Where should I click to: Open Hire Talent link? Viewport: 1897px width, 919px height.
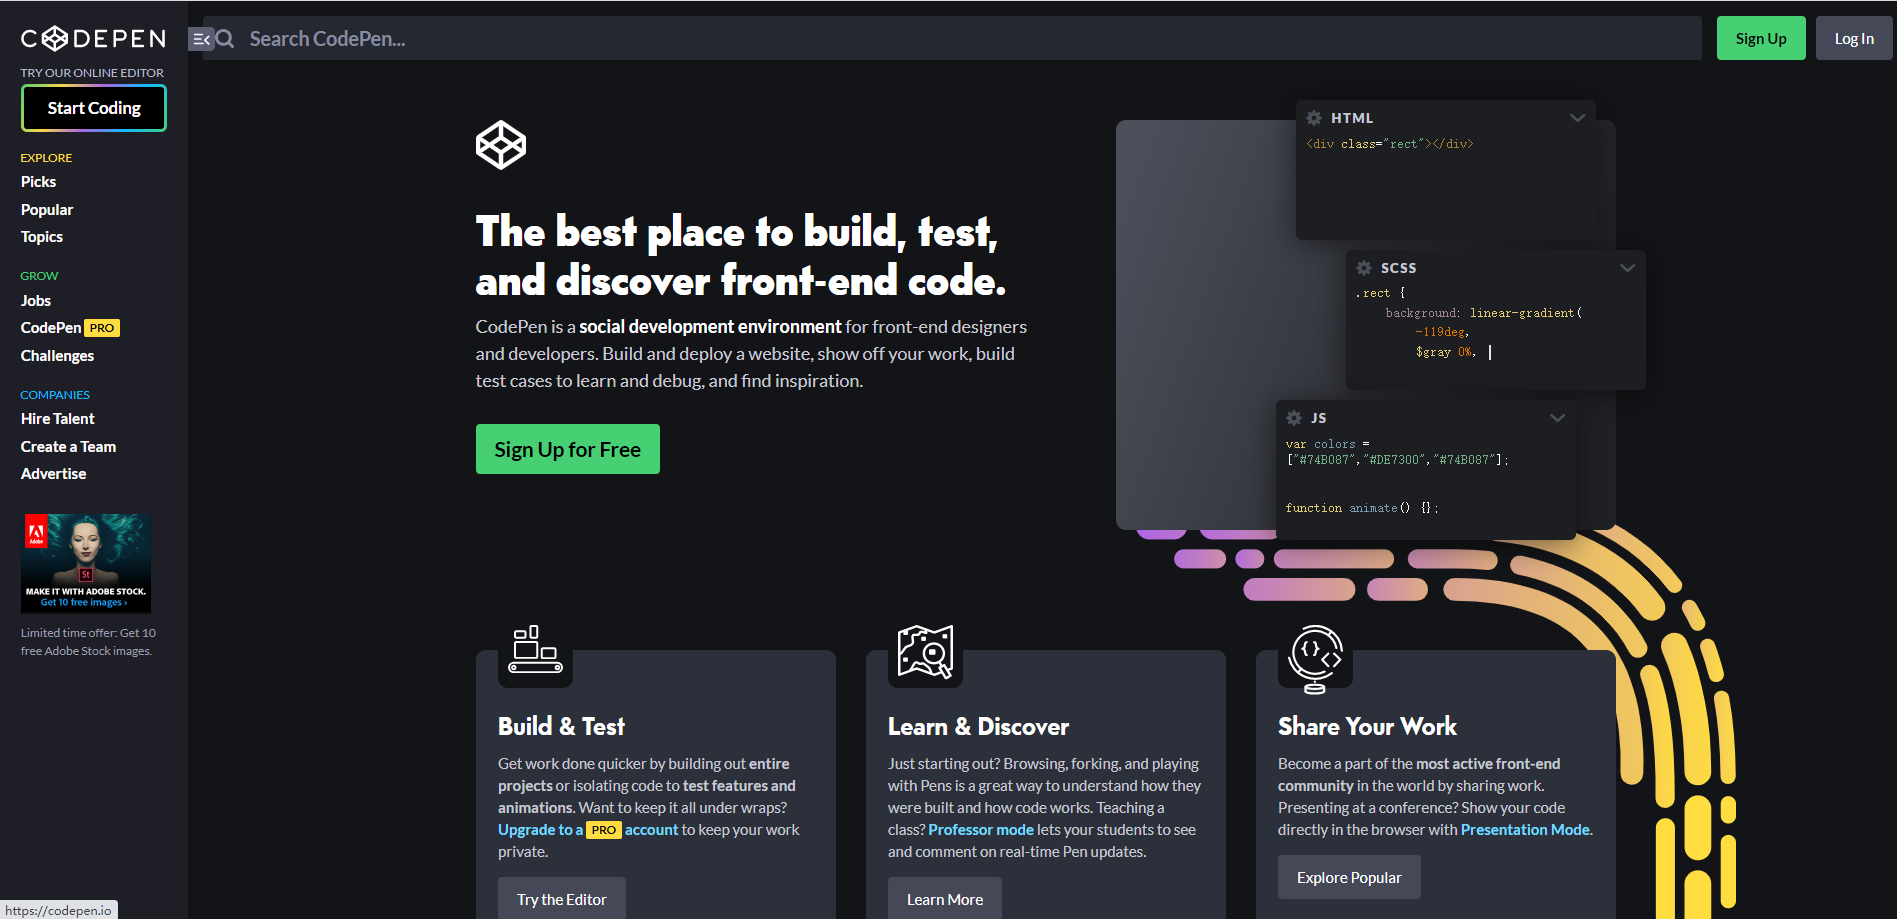58,419
